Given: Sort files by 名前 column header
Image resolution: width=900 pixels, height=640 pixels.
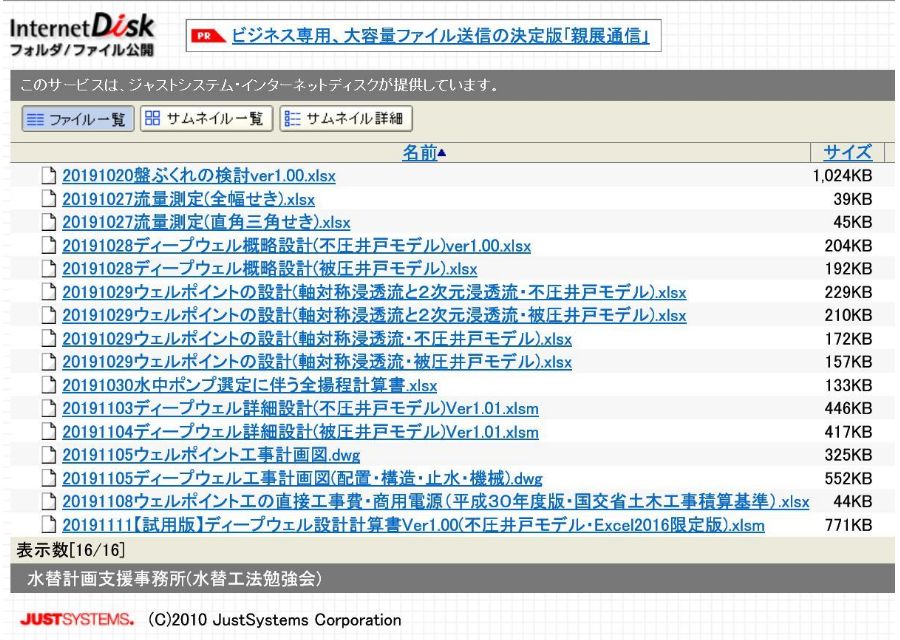Looking at the screenshot, I should pyautogui.click(x=420, y=153).
